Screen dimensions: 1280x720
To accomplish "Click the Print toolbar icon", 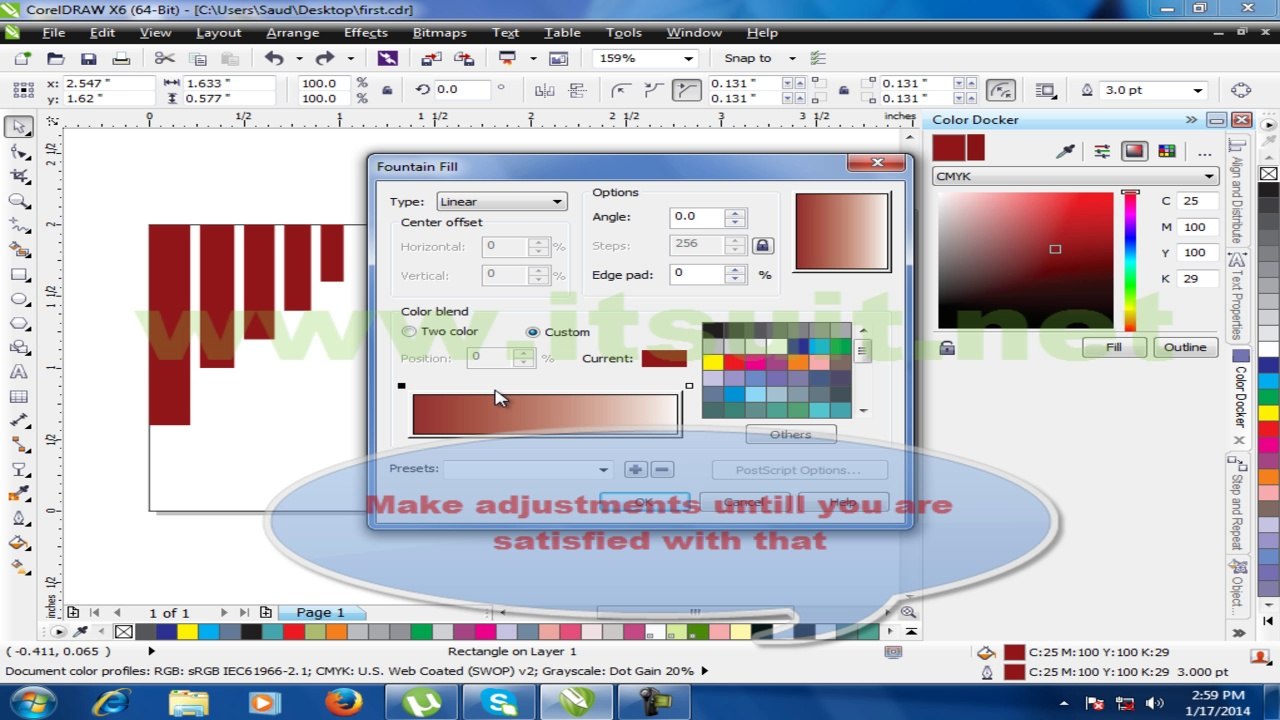I will click(x=121, y=59).
